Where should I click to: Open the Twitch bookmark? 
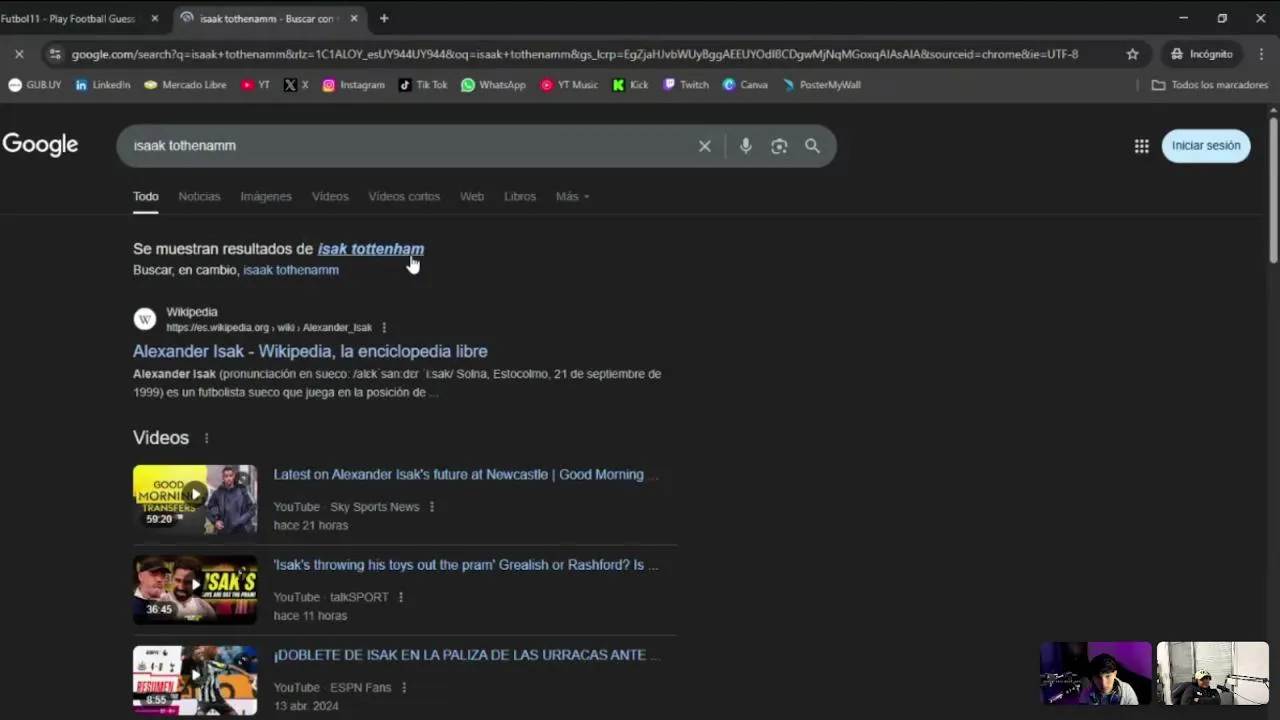pos(686,85)
